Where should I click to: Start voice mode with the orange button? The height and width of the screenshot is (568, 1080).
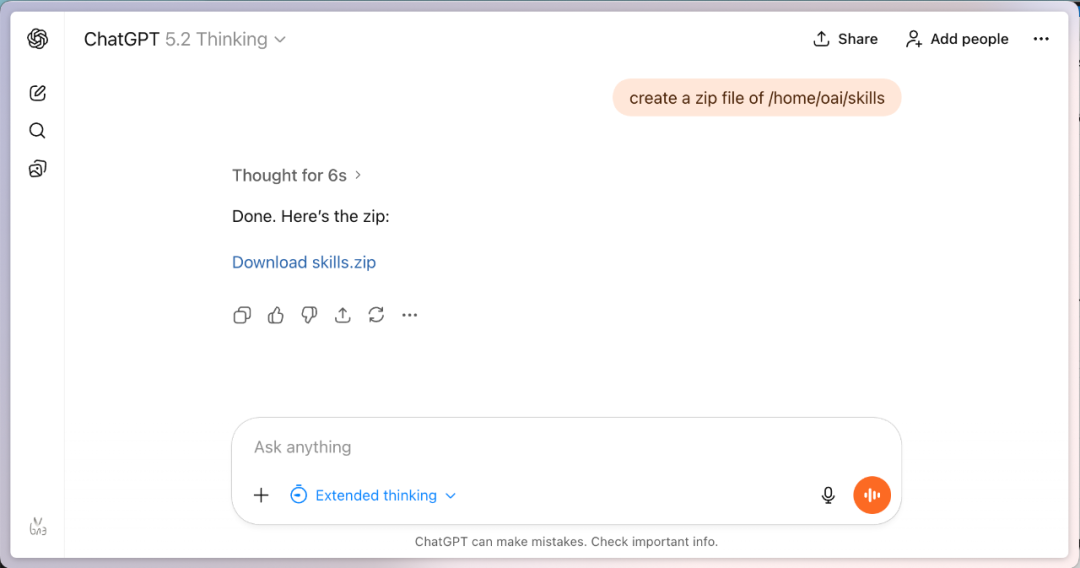tap(872, 495)
